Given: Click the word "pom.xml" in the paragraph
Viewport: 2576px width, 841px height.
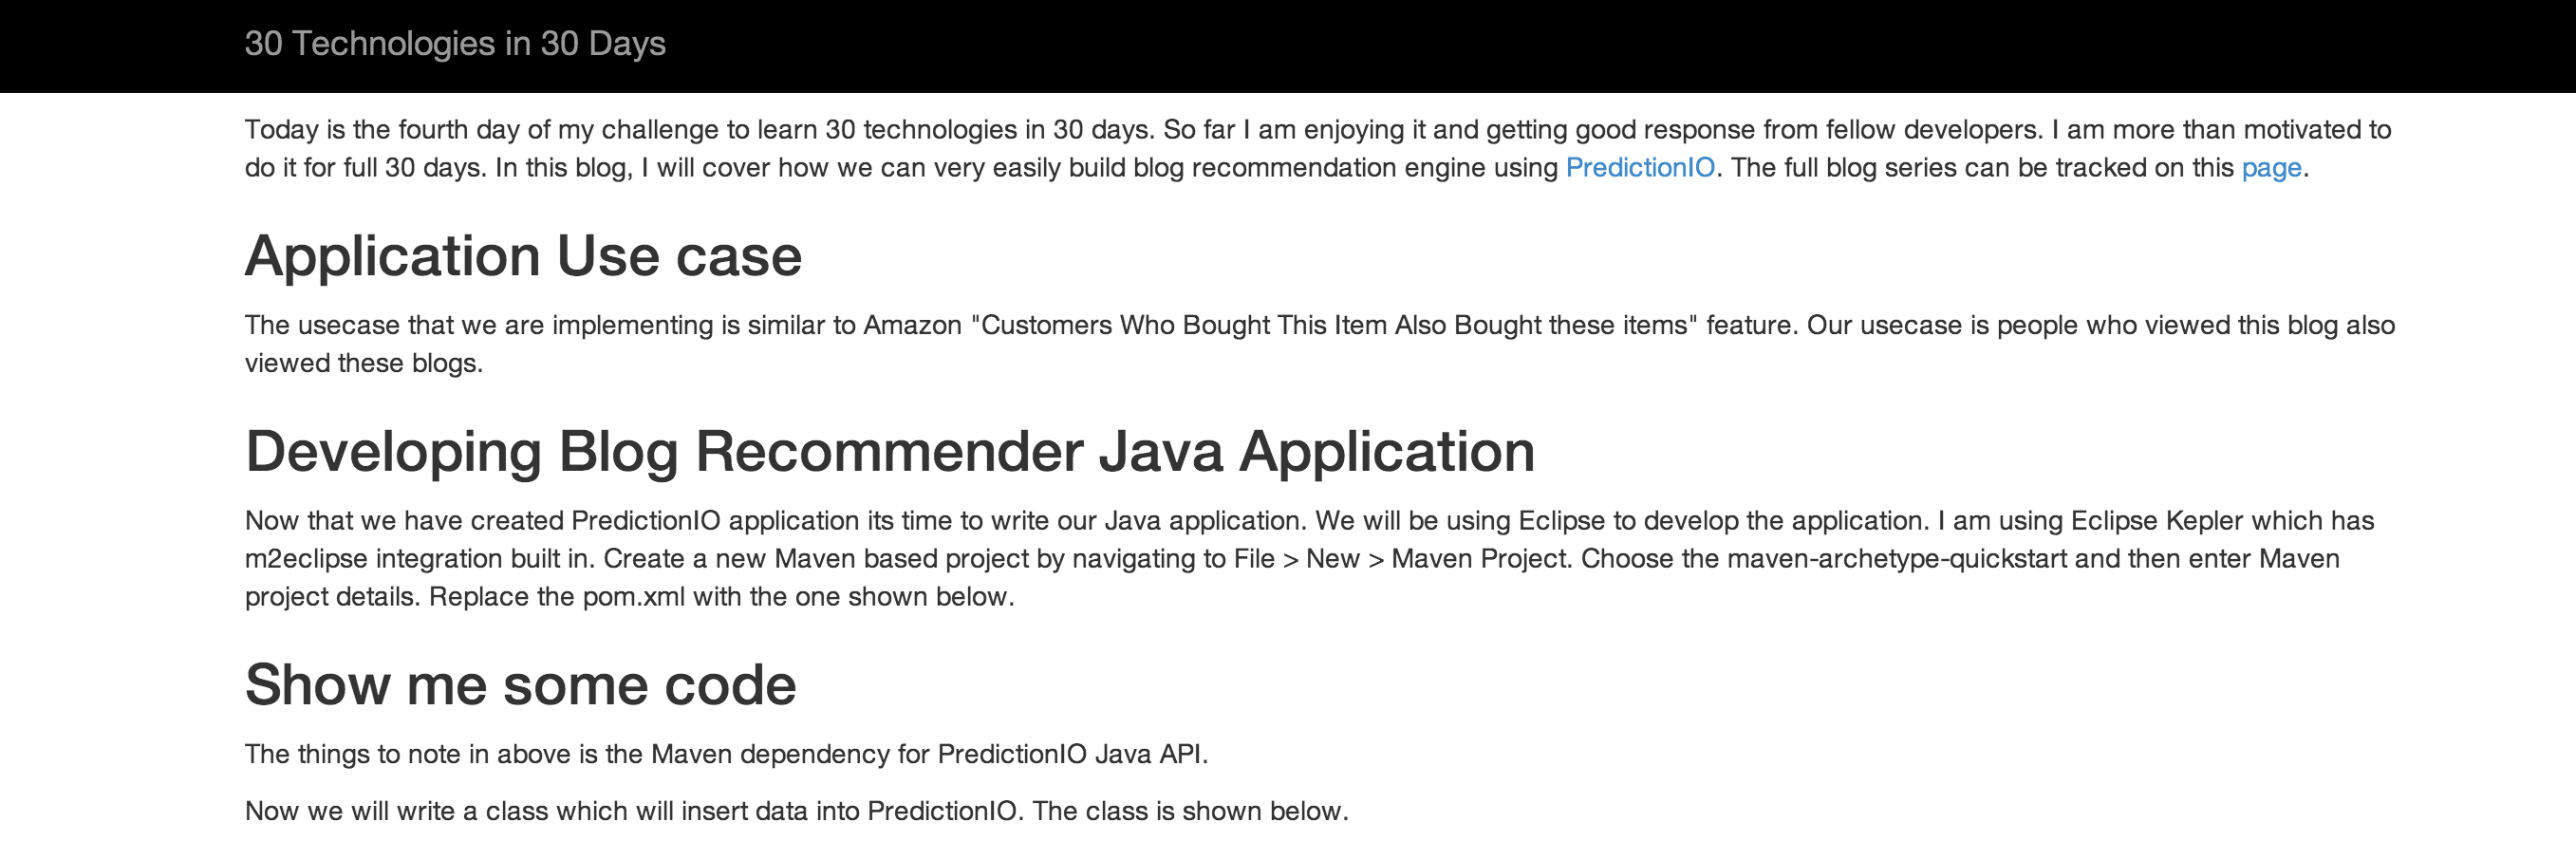Looking at the screenshot, I should [634, 597].
